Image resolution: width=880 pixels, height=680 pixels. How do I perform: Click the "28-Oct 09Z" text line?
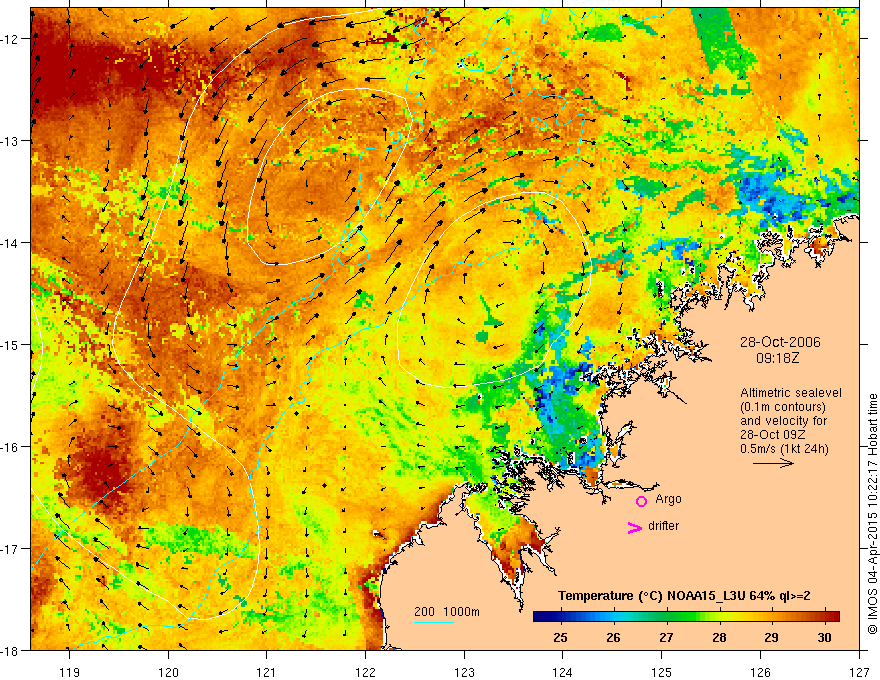point(774,435)
